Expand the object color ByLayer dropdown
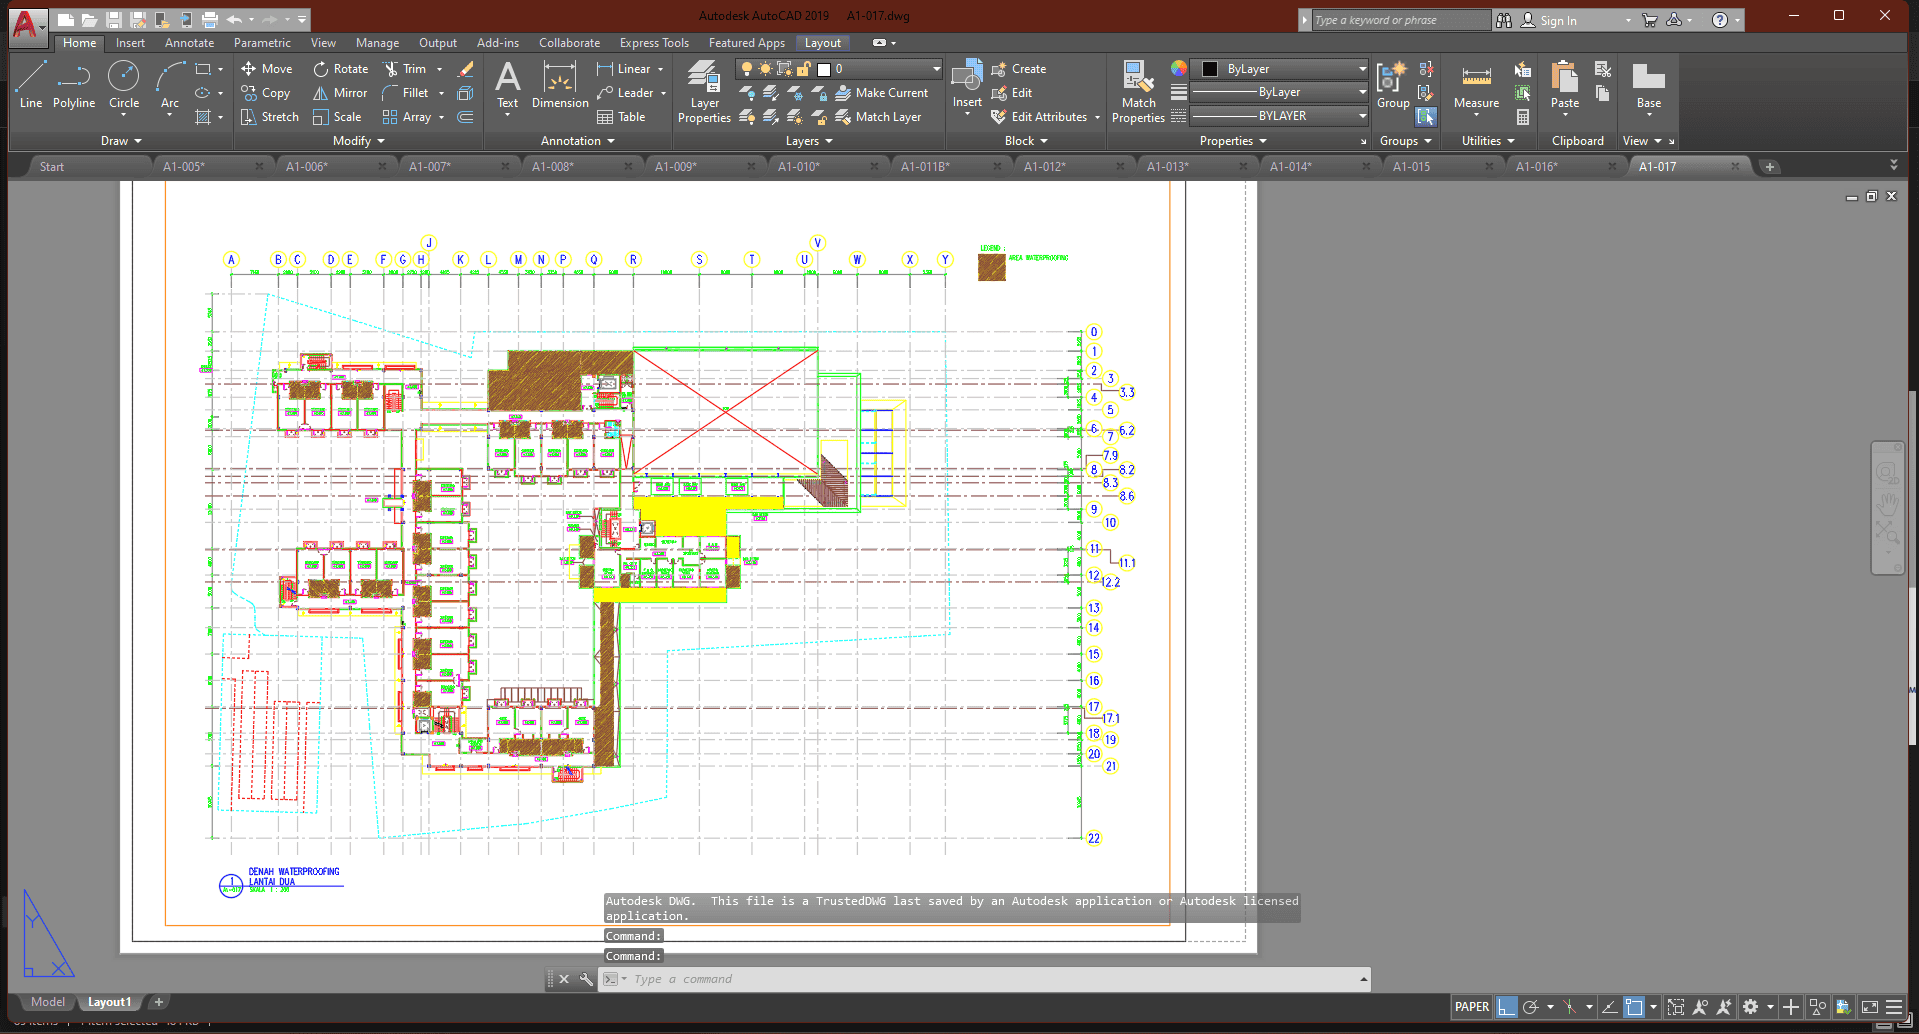Screen dimensions: 1919x1034 [1362, 69]
